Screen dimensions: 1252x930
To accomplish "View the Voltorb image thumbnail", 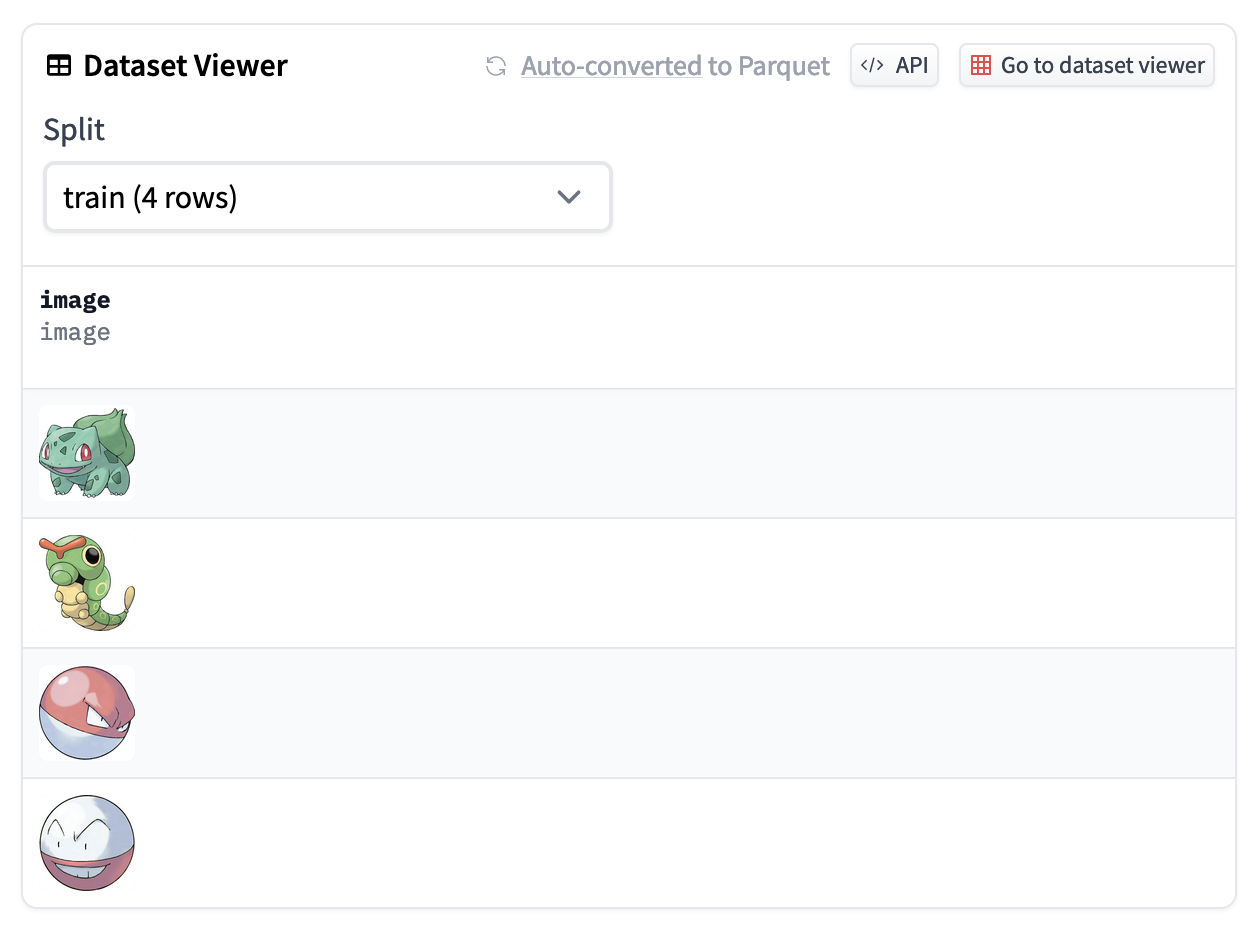I will [x=87, y=713].
